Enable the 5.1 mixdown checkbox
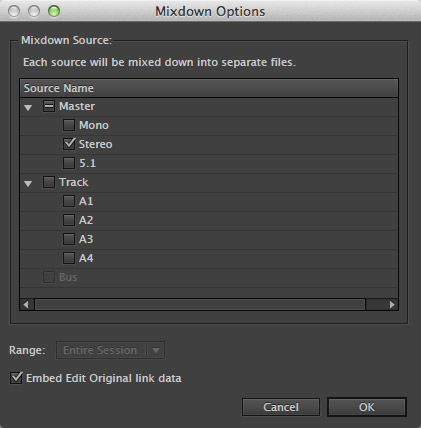421x428 pixels. coord(69,163)
